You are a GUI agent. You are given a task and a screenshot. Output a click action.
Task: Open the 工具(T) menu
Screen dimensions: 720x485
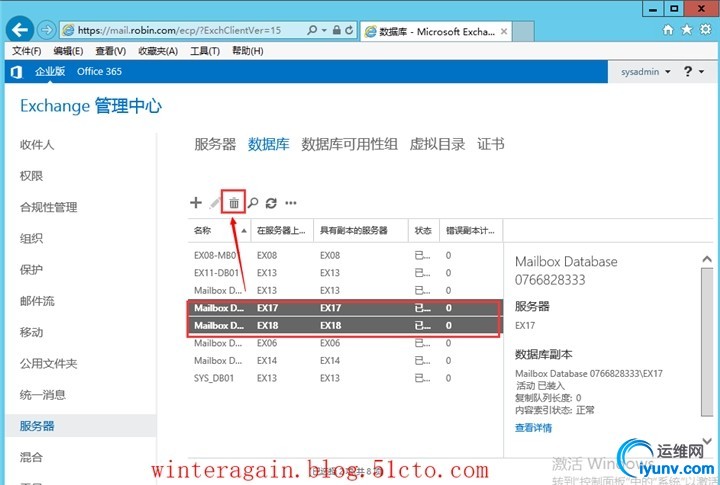(x=205, y=51)
